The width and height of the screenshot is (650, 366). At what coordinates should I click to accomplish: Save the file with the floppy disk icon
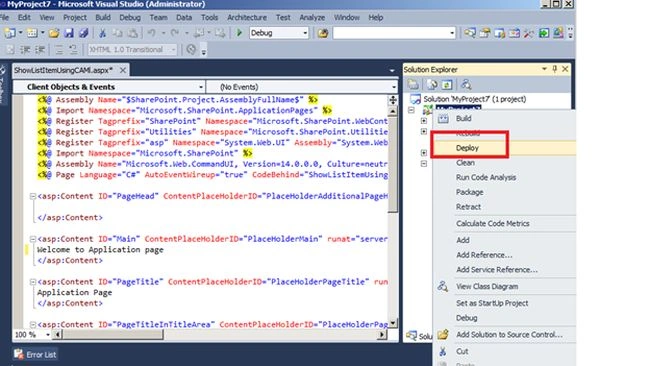69,33
